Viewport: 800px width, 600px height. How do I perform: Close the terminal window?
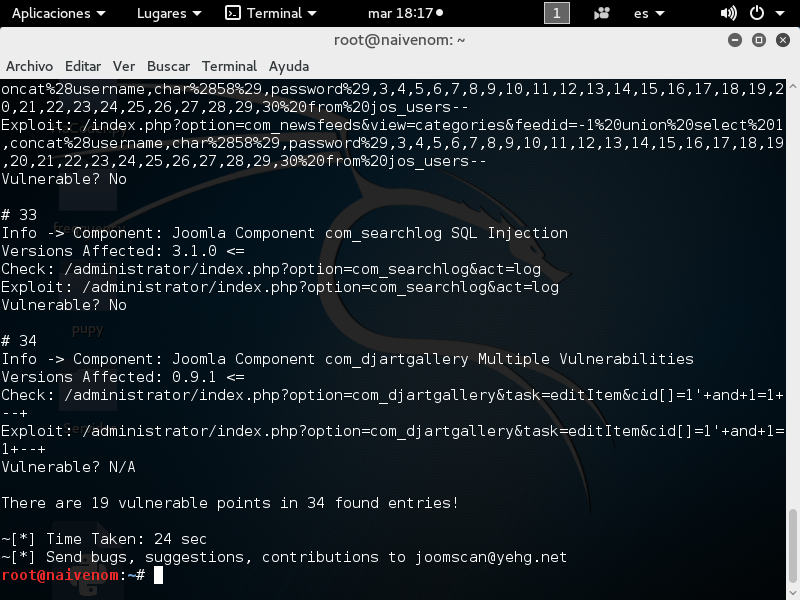(x=783, y=40)
